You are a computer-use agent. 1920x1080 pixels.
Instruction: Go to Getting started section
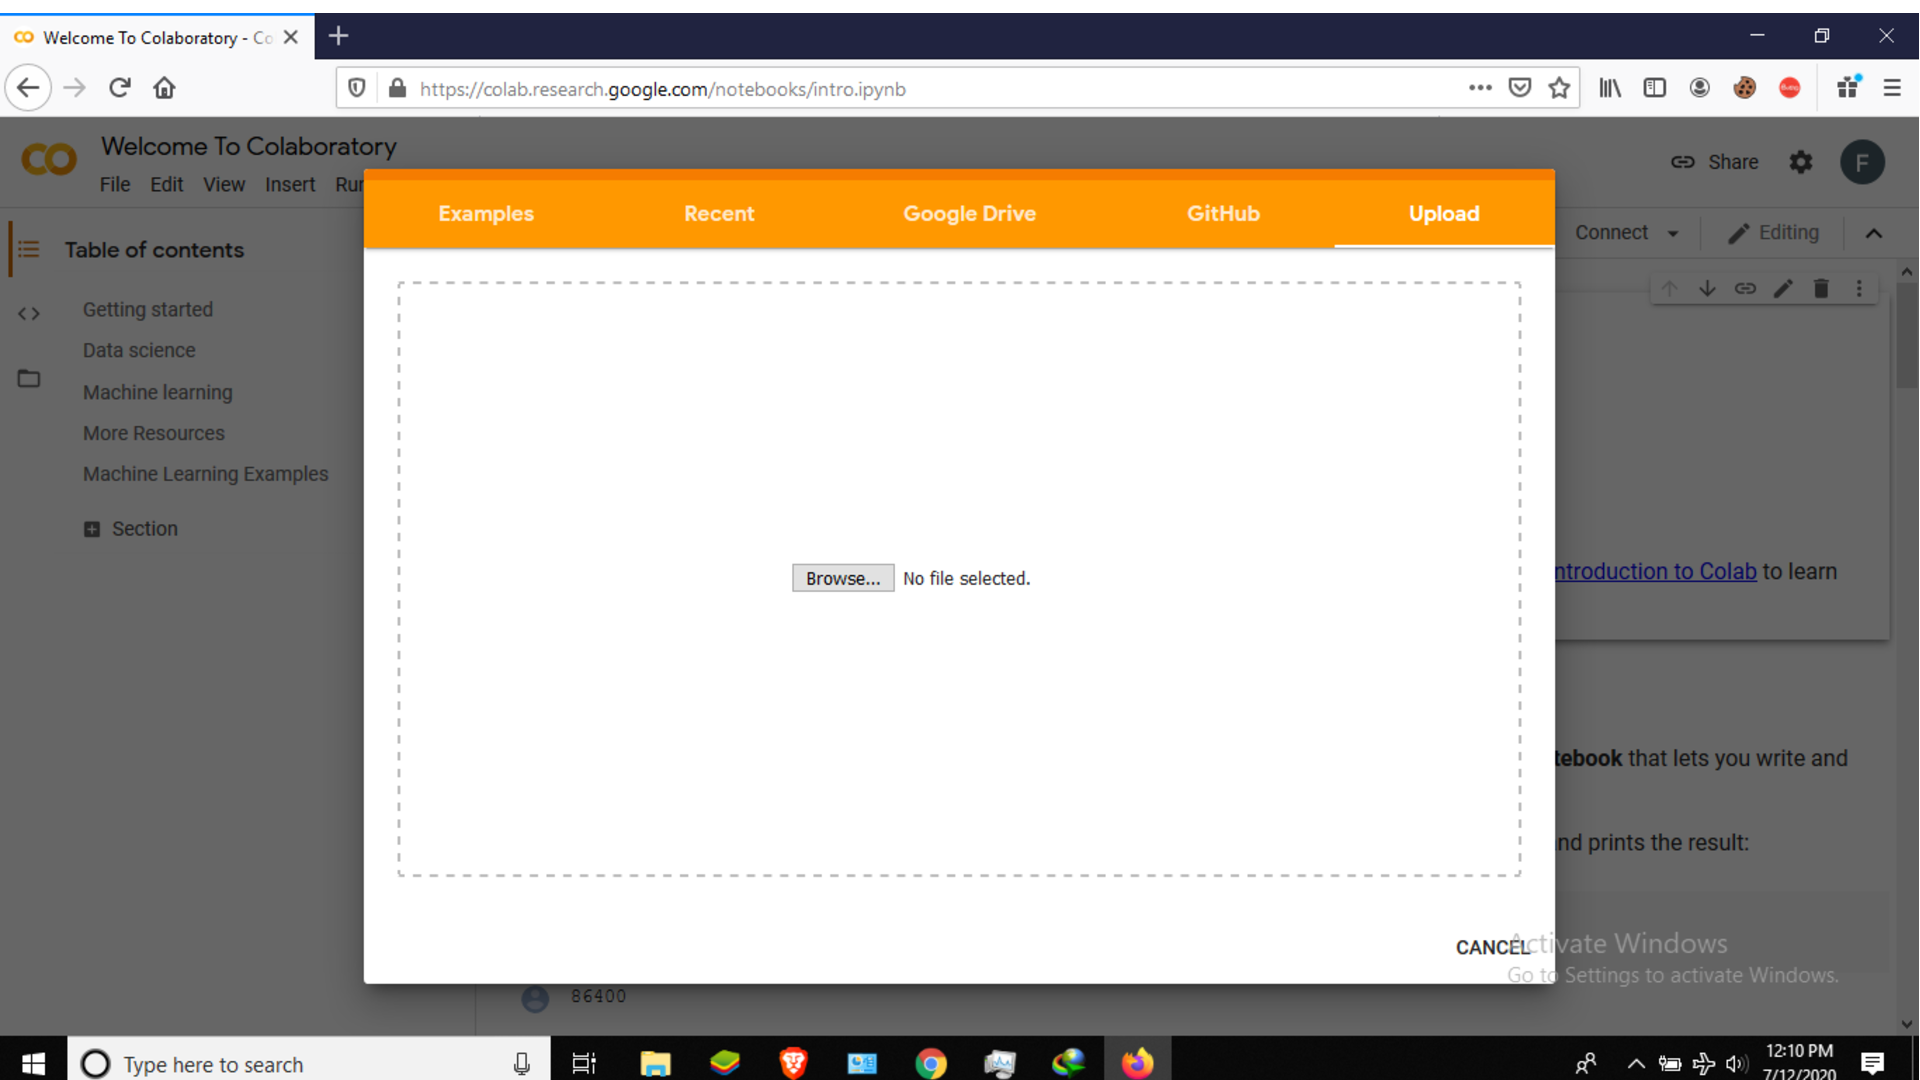[x=148, y=310]
